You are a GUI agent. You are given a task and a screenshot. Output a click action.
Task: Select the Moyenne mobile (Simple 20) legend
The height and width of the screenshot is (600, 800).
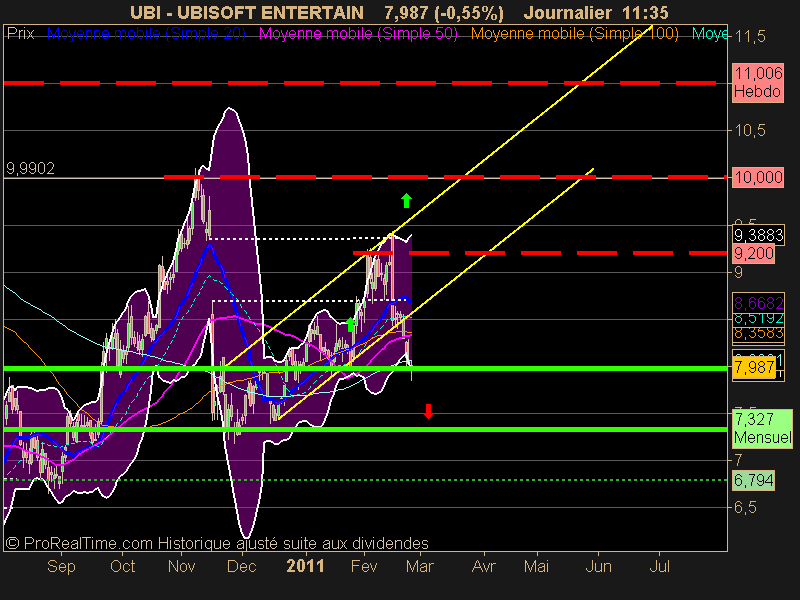coord(146,34)
